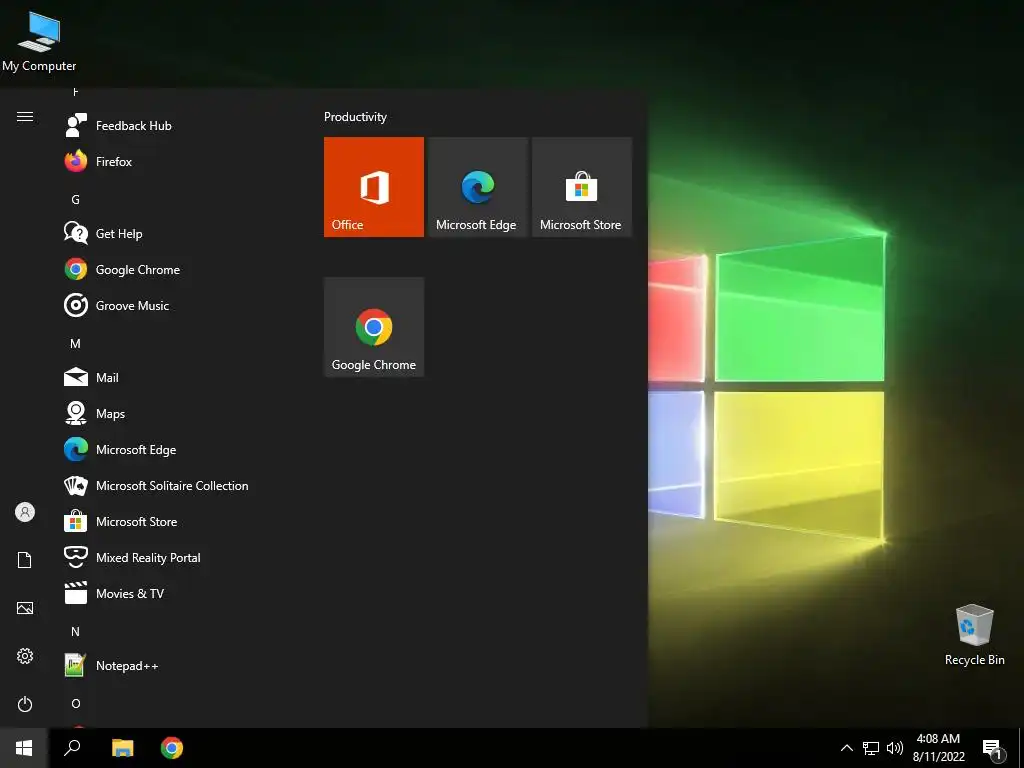The width and height of the screenshot is (1024, 768).
Task: Open taskbar search magnifier
Action: pyautogui.click(x=72, y=748)
